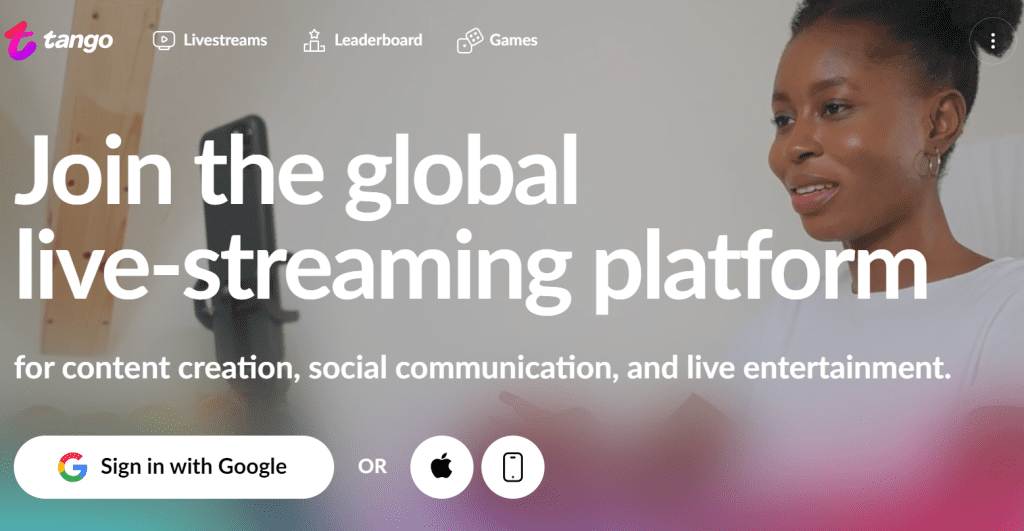Sign in using the Apple icon button
The height and width of the screenshot is (531, 1024).
(441, 467)
